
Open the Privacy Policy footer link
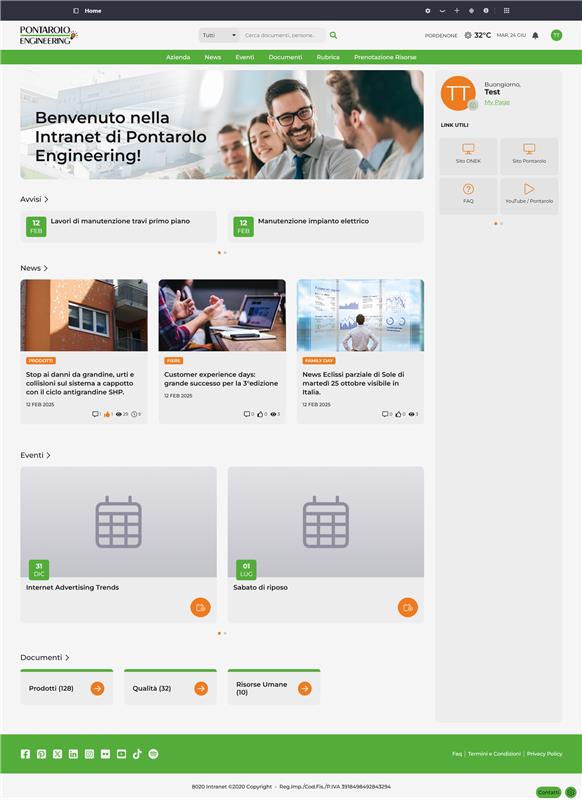544,754
